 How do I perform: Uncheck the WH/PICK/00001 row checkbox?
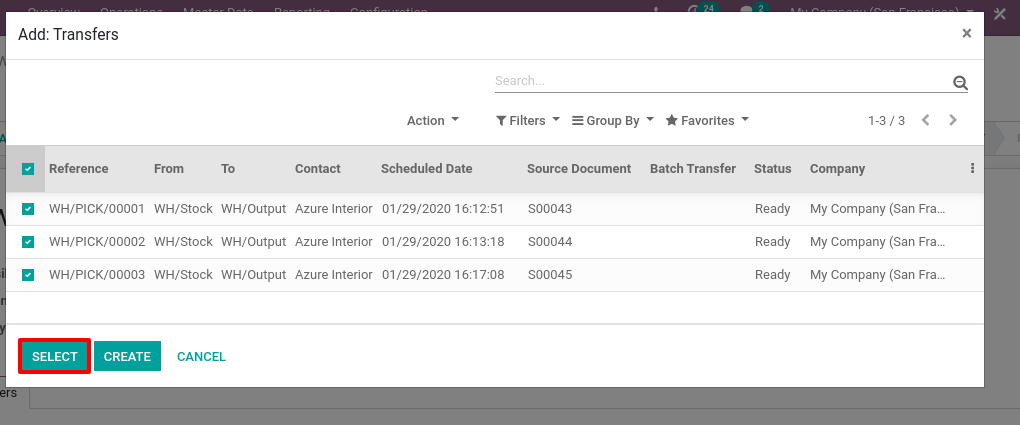pos(28,209)
